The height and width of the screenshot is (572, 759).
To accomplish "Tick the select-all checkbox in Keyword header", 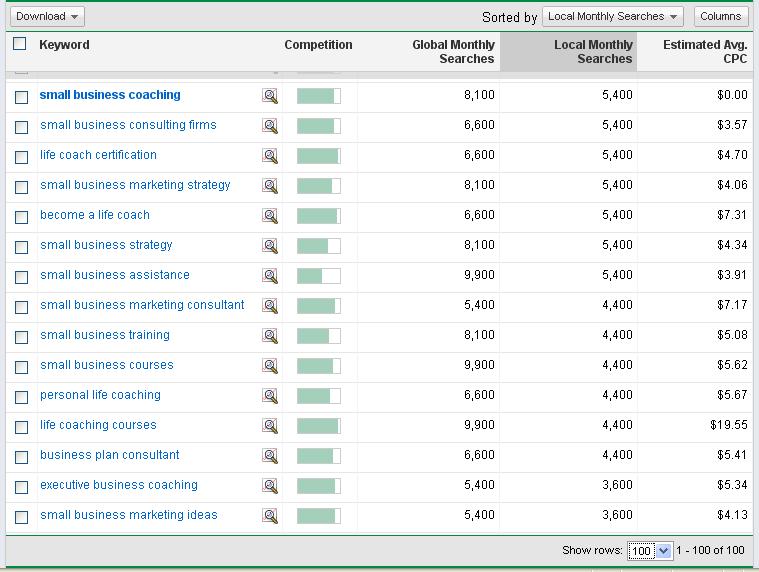I will tap(19, 44).
